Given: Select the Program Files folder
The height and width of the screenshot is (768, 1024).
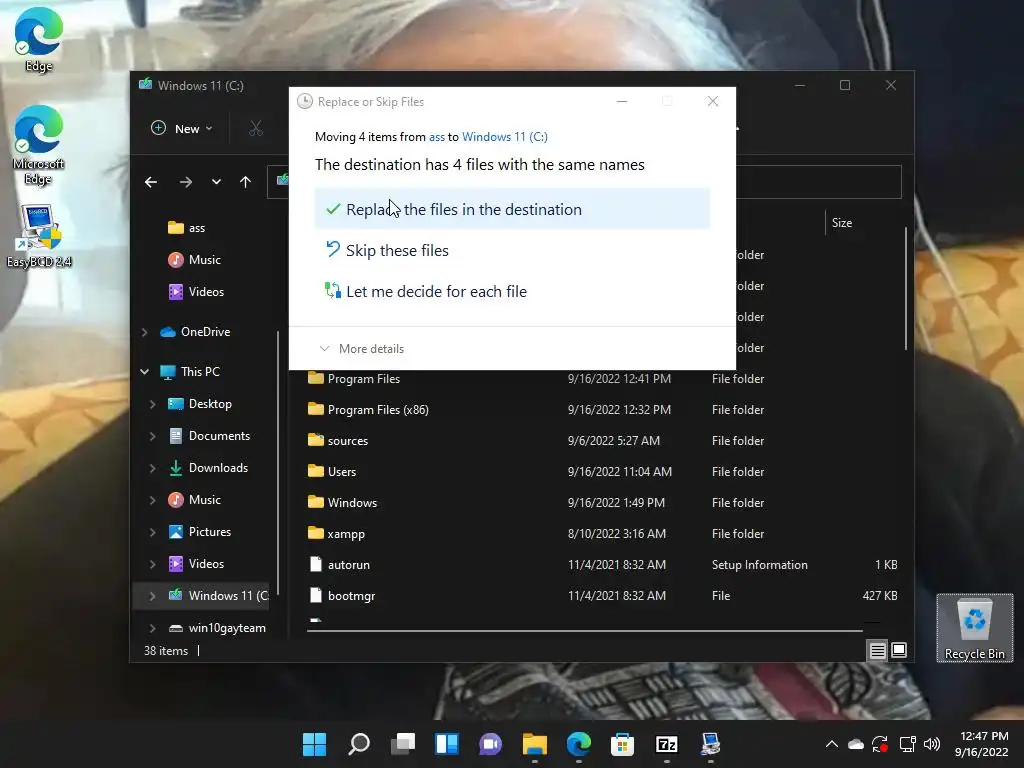Looking at the screenshot, I should [x=601, y=379].
